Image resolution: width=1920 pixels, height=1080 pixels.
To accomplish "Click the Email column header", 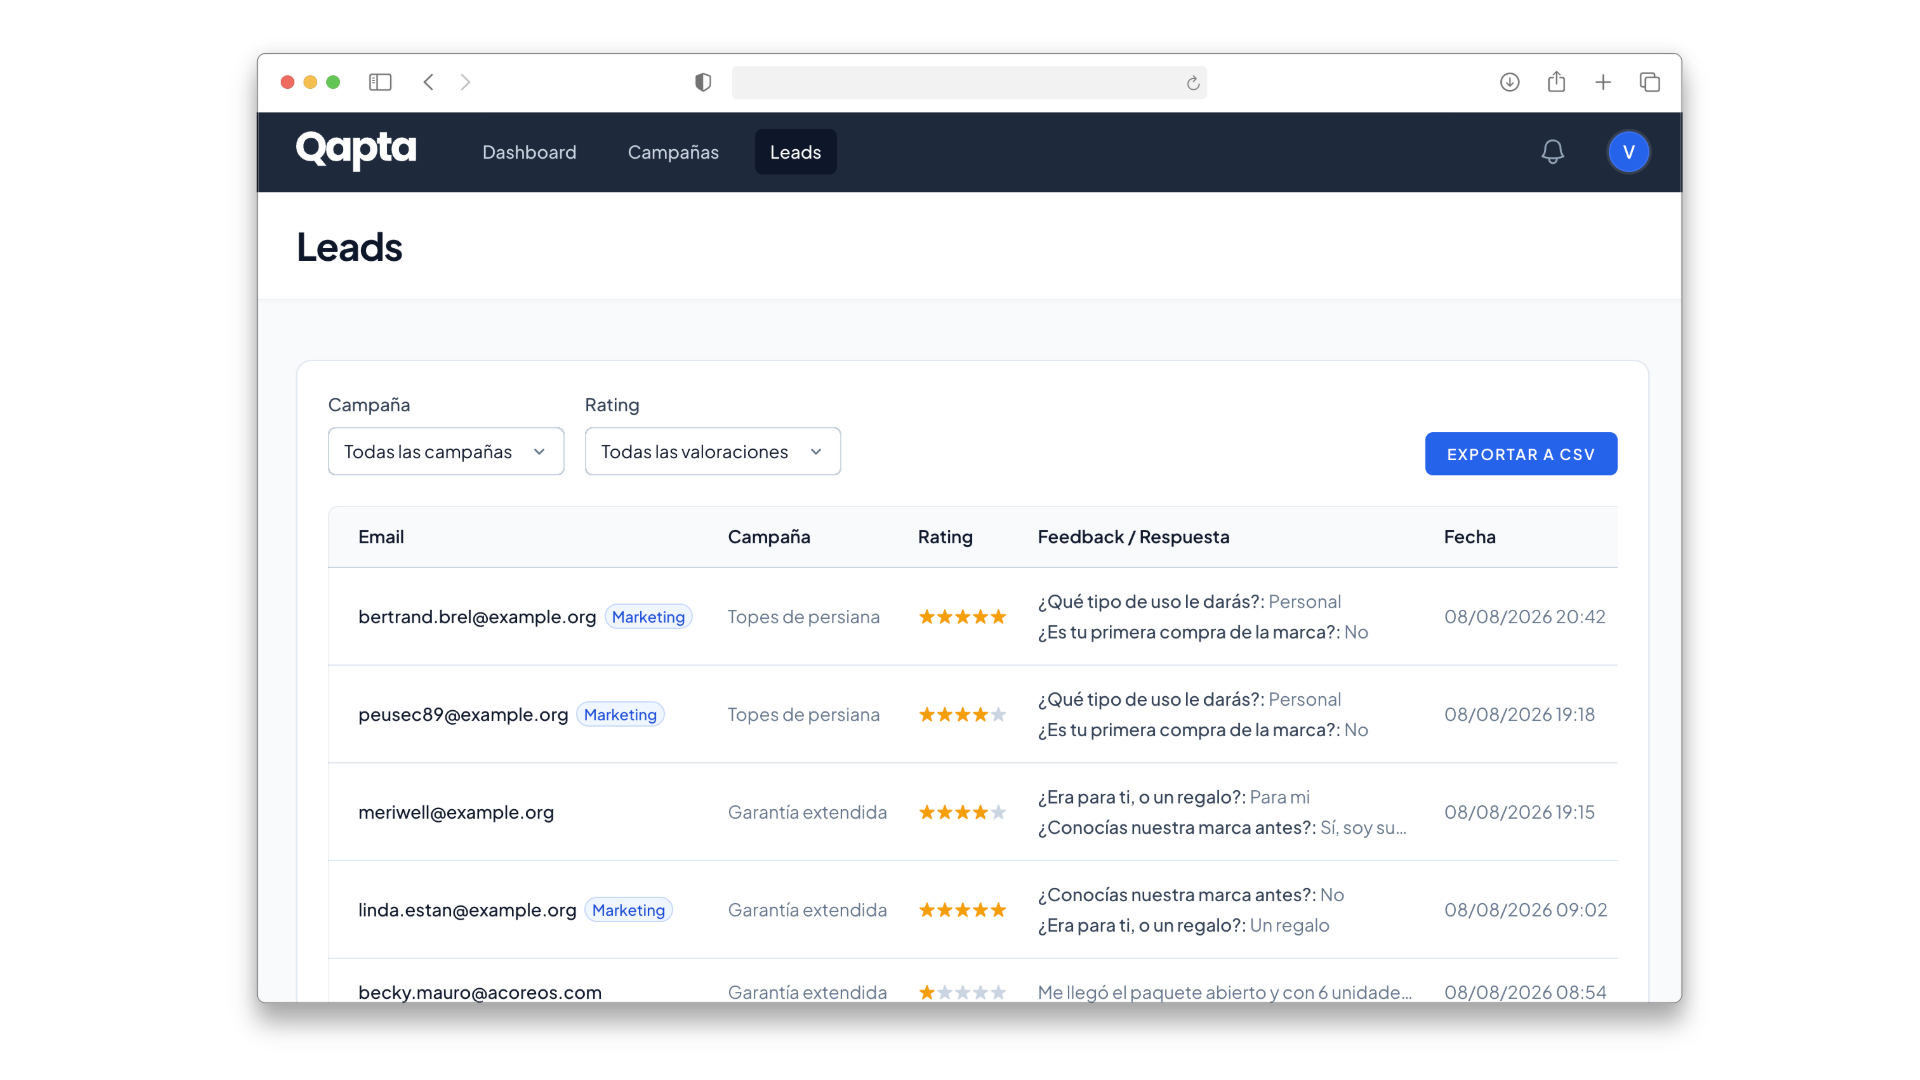I will (381, 537).
